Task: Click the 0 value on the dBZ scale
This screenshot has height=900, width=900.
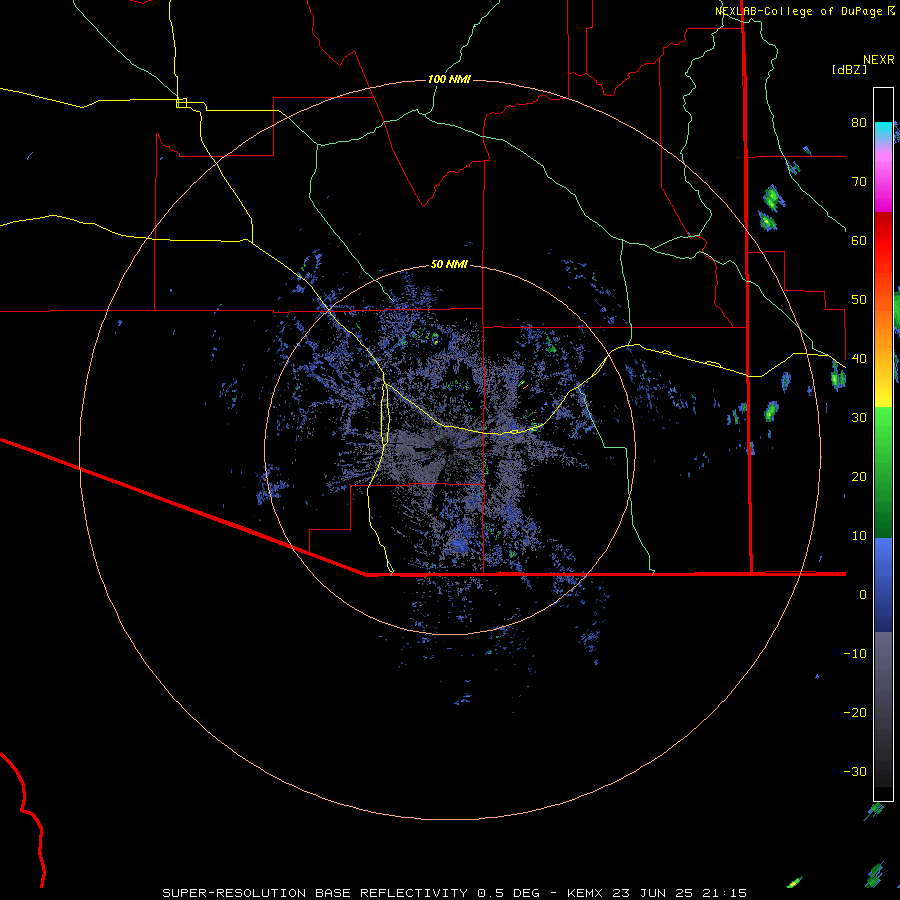Action: point(863,595)
